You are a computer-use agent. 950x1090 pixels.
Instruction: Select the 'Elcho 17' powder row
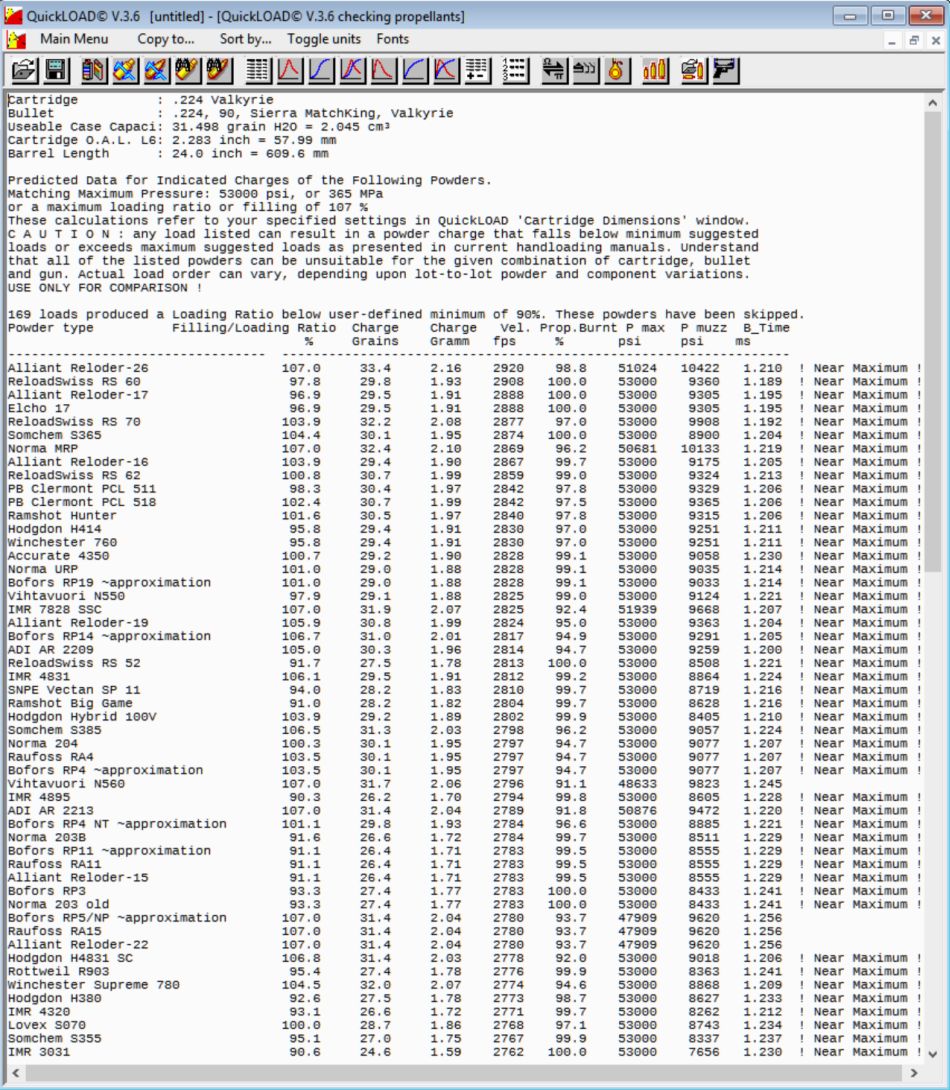click(x=464, y=408)
